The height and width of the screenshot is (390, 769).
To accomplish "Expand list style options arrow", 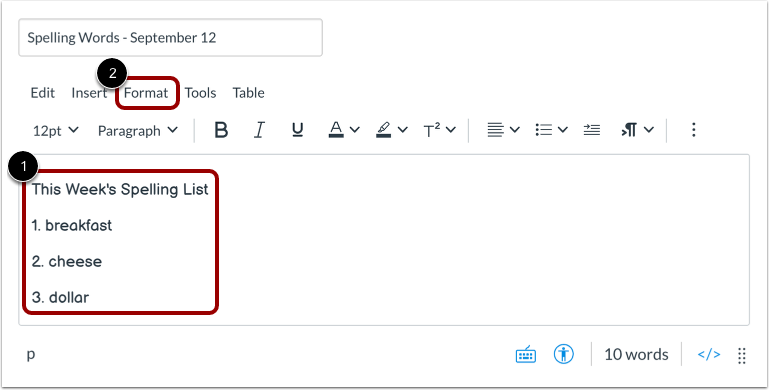I will [563, 130].
